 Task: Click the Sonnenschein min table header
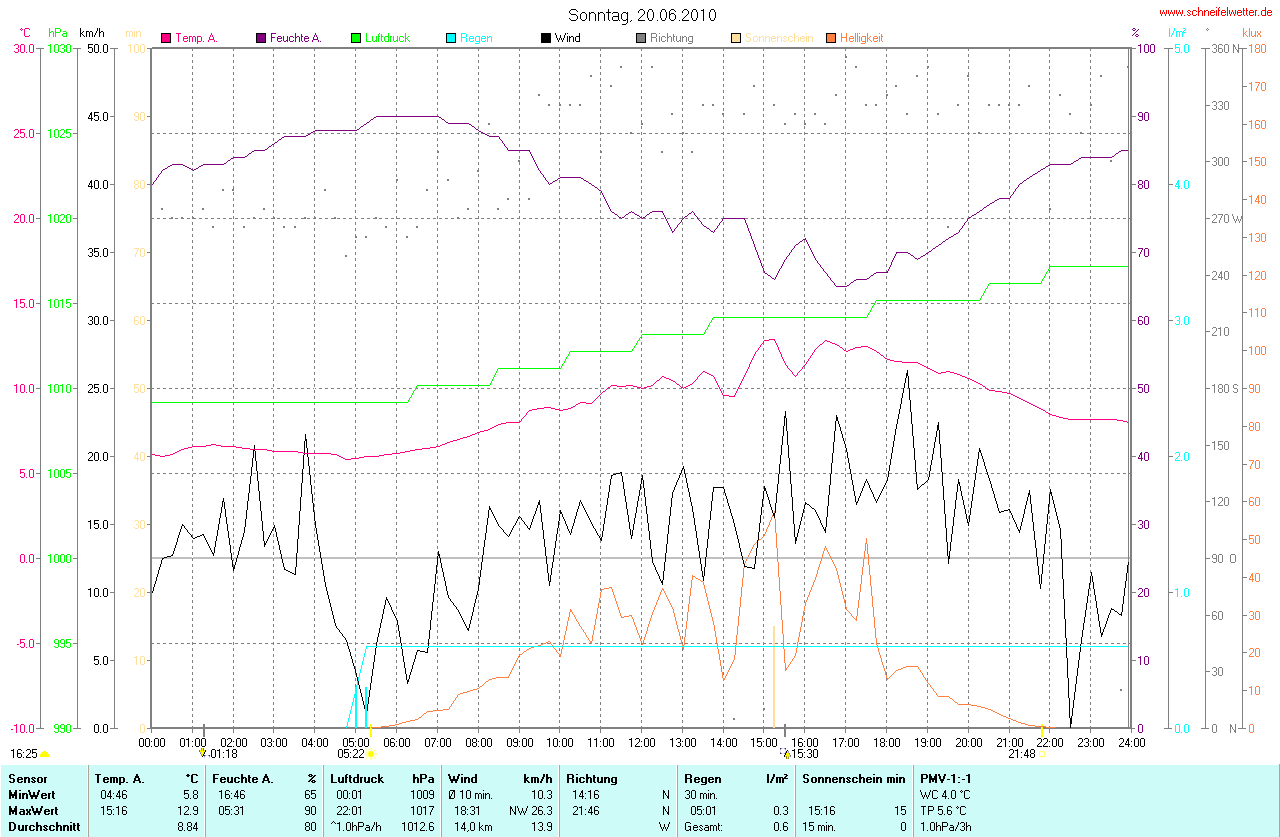pos(853,778)
